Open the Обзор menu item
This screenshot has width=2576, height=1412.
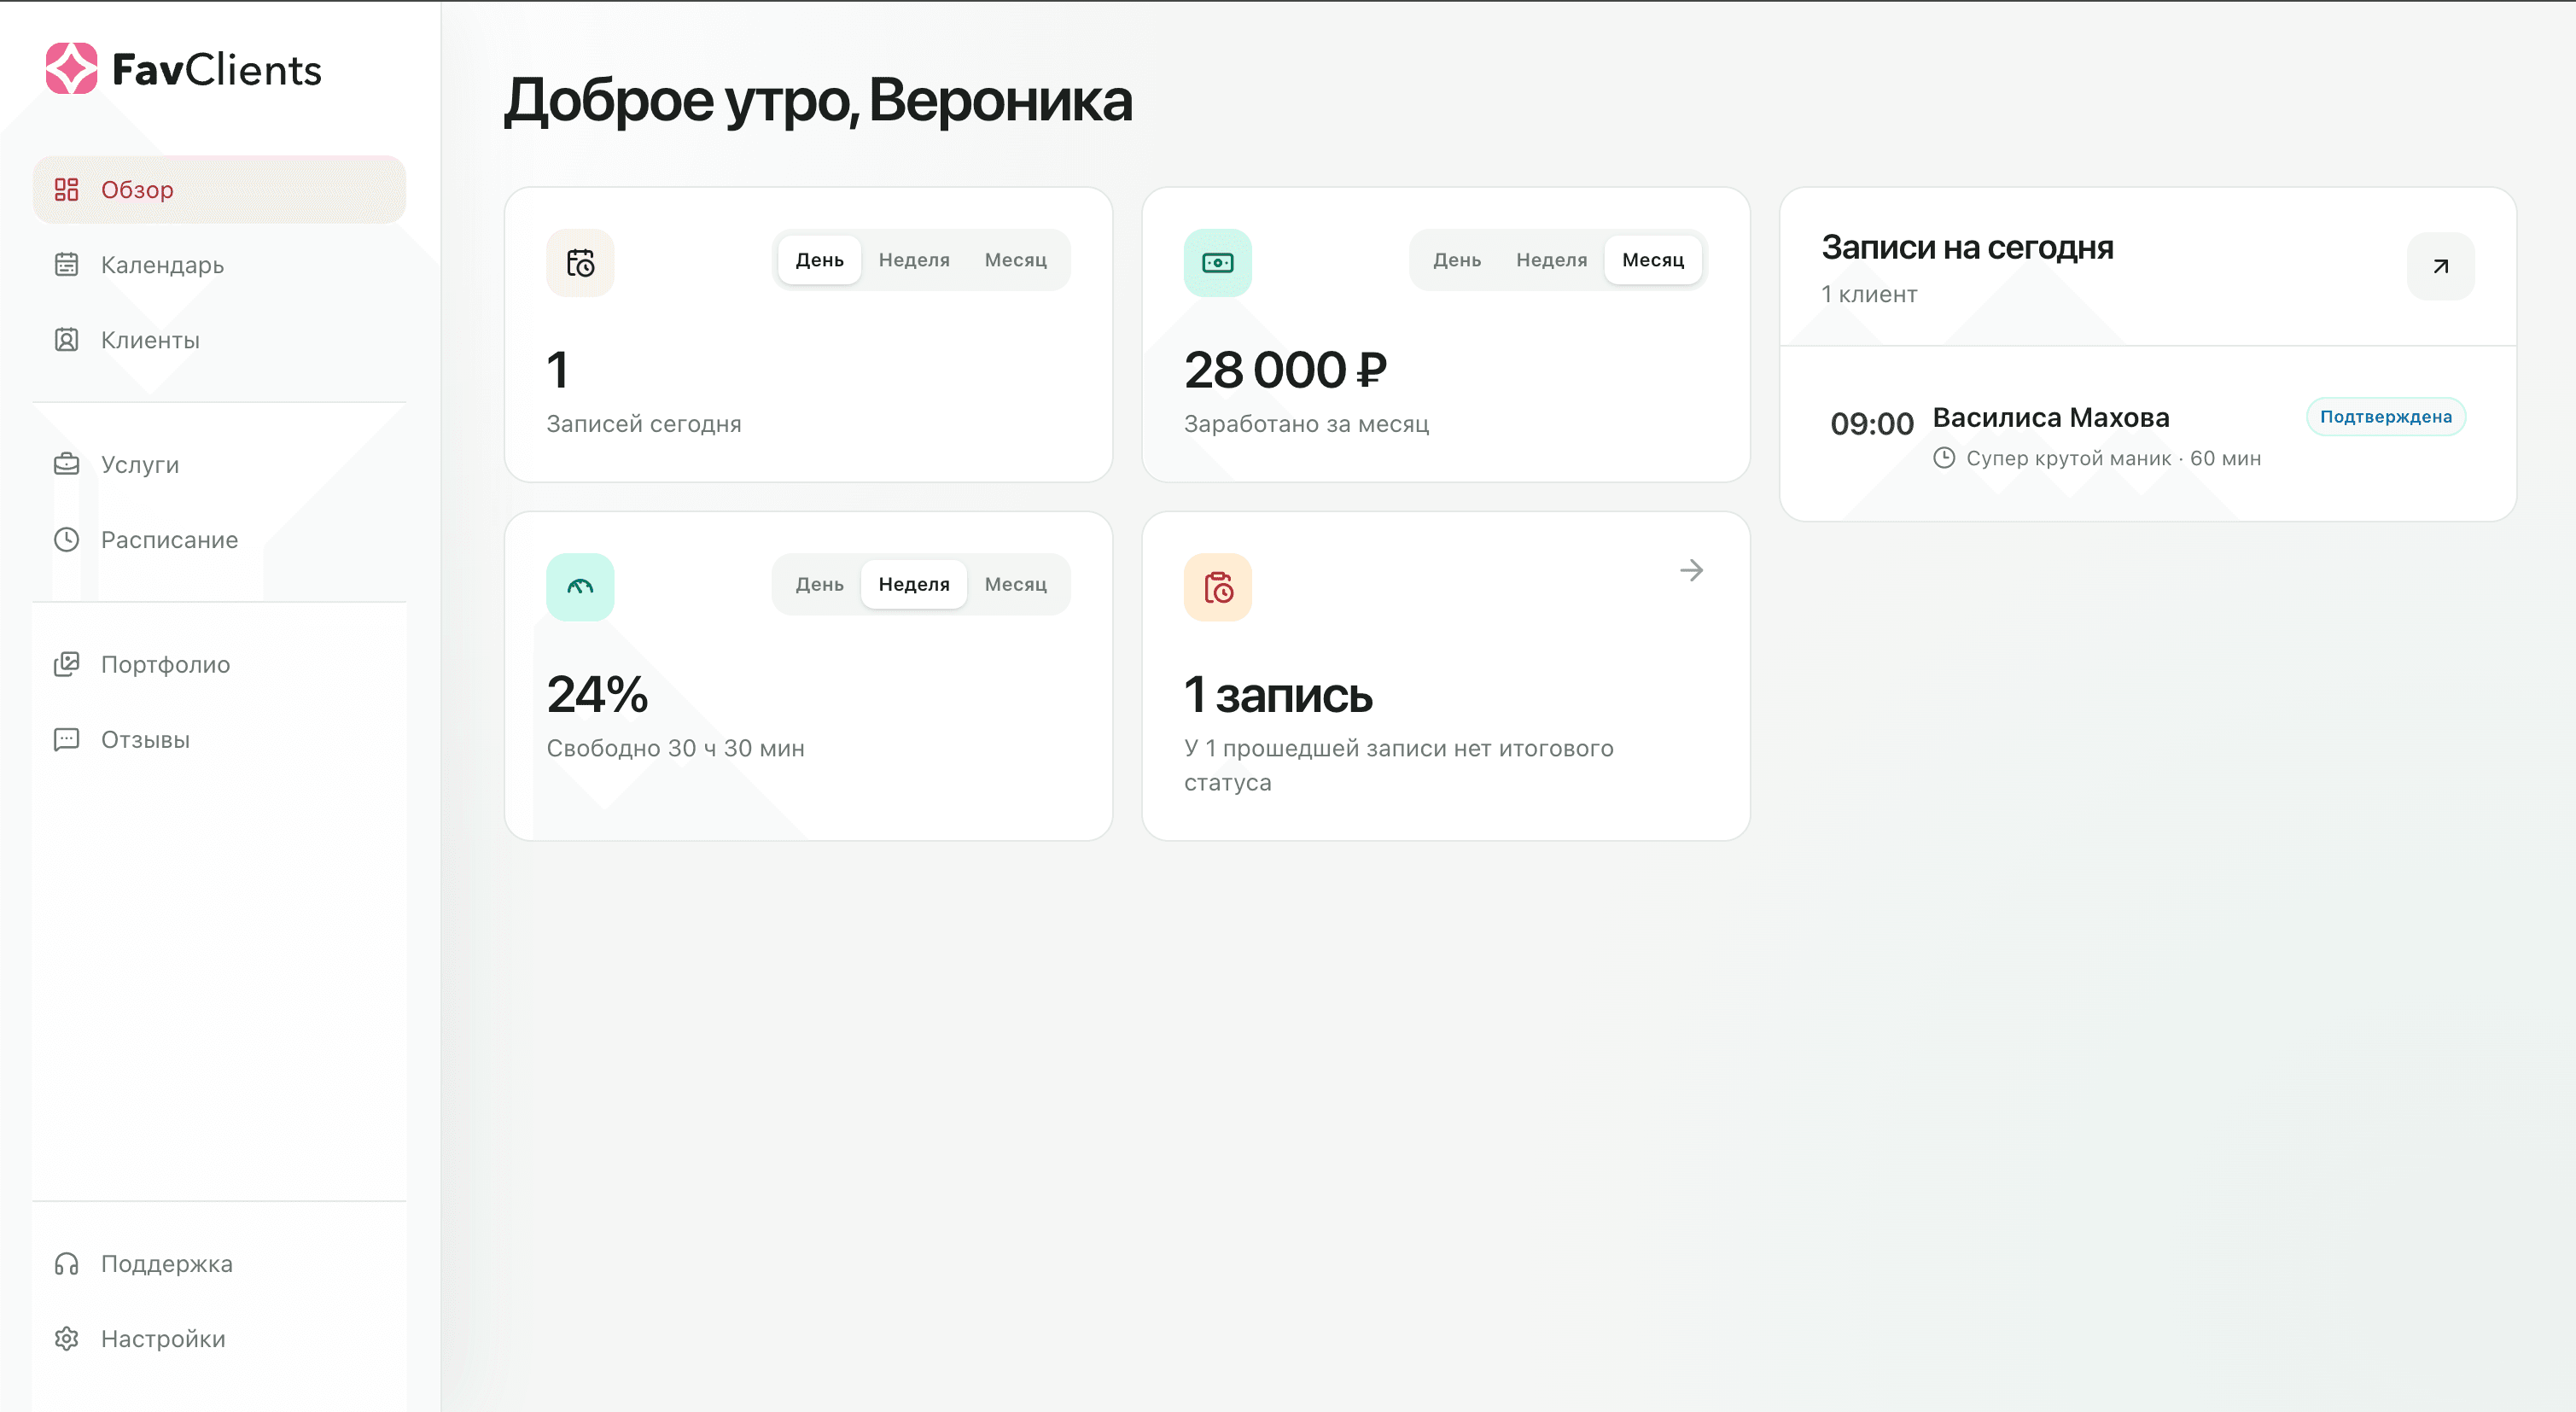[x=219, y=189]
